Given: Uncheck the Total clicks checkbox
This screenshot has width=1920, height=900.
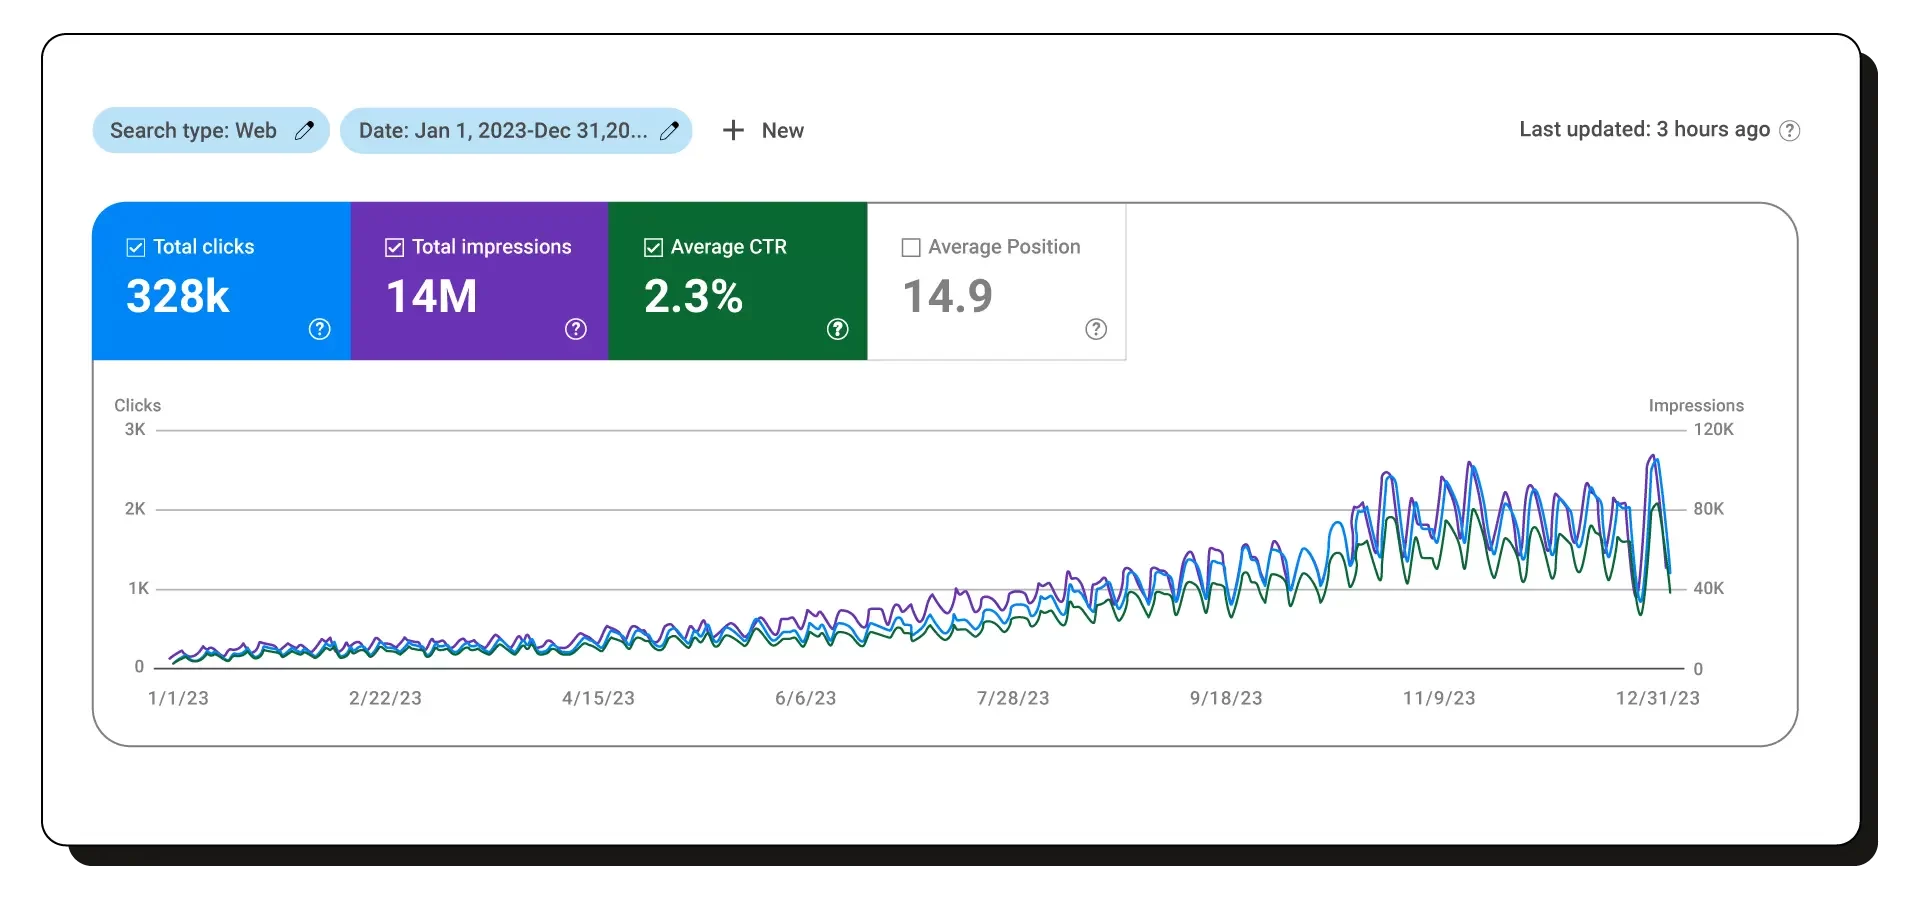Looking at the screenshot, I should [136, 247].
